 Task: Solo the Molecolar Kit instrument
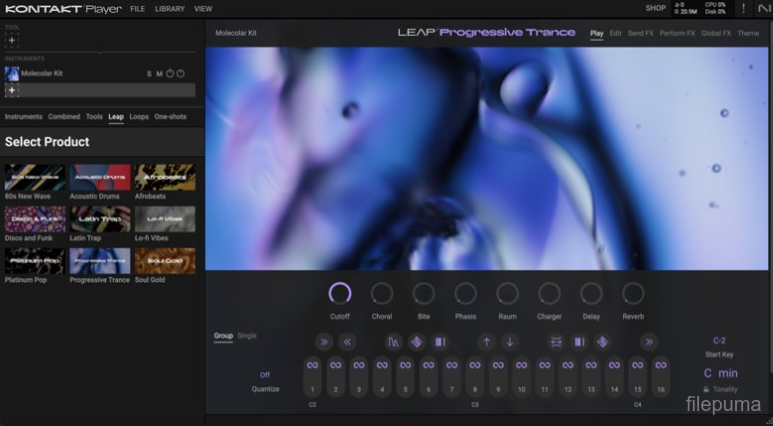point(150,74)
